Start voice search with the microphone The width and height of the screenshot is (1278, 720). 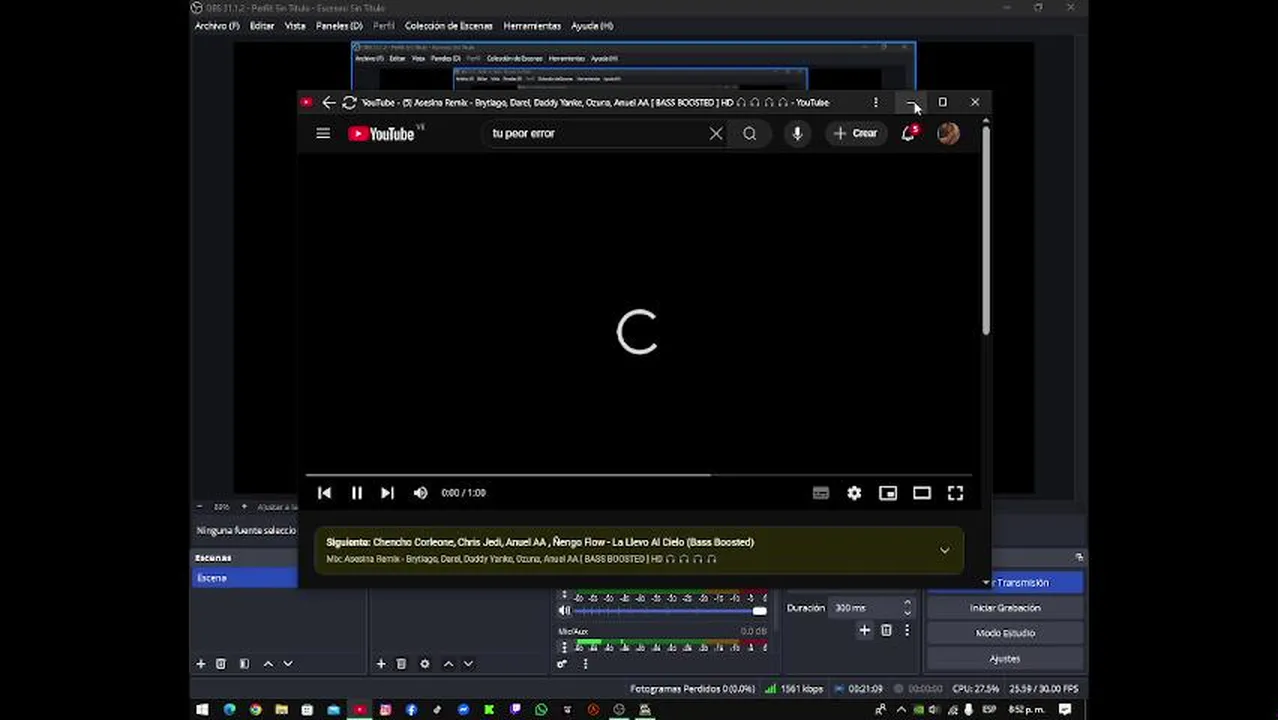797,133
